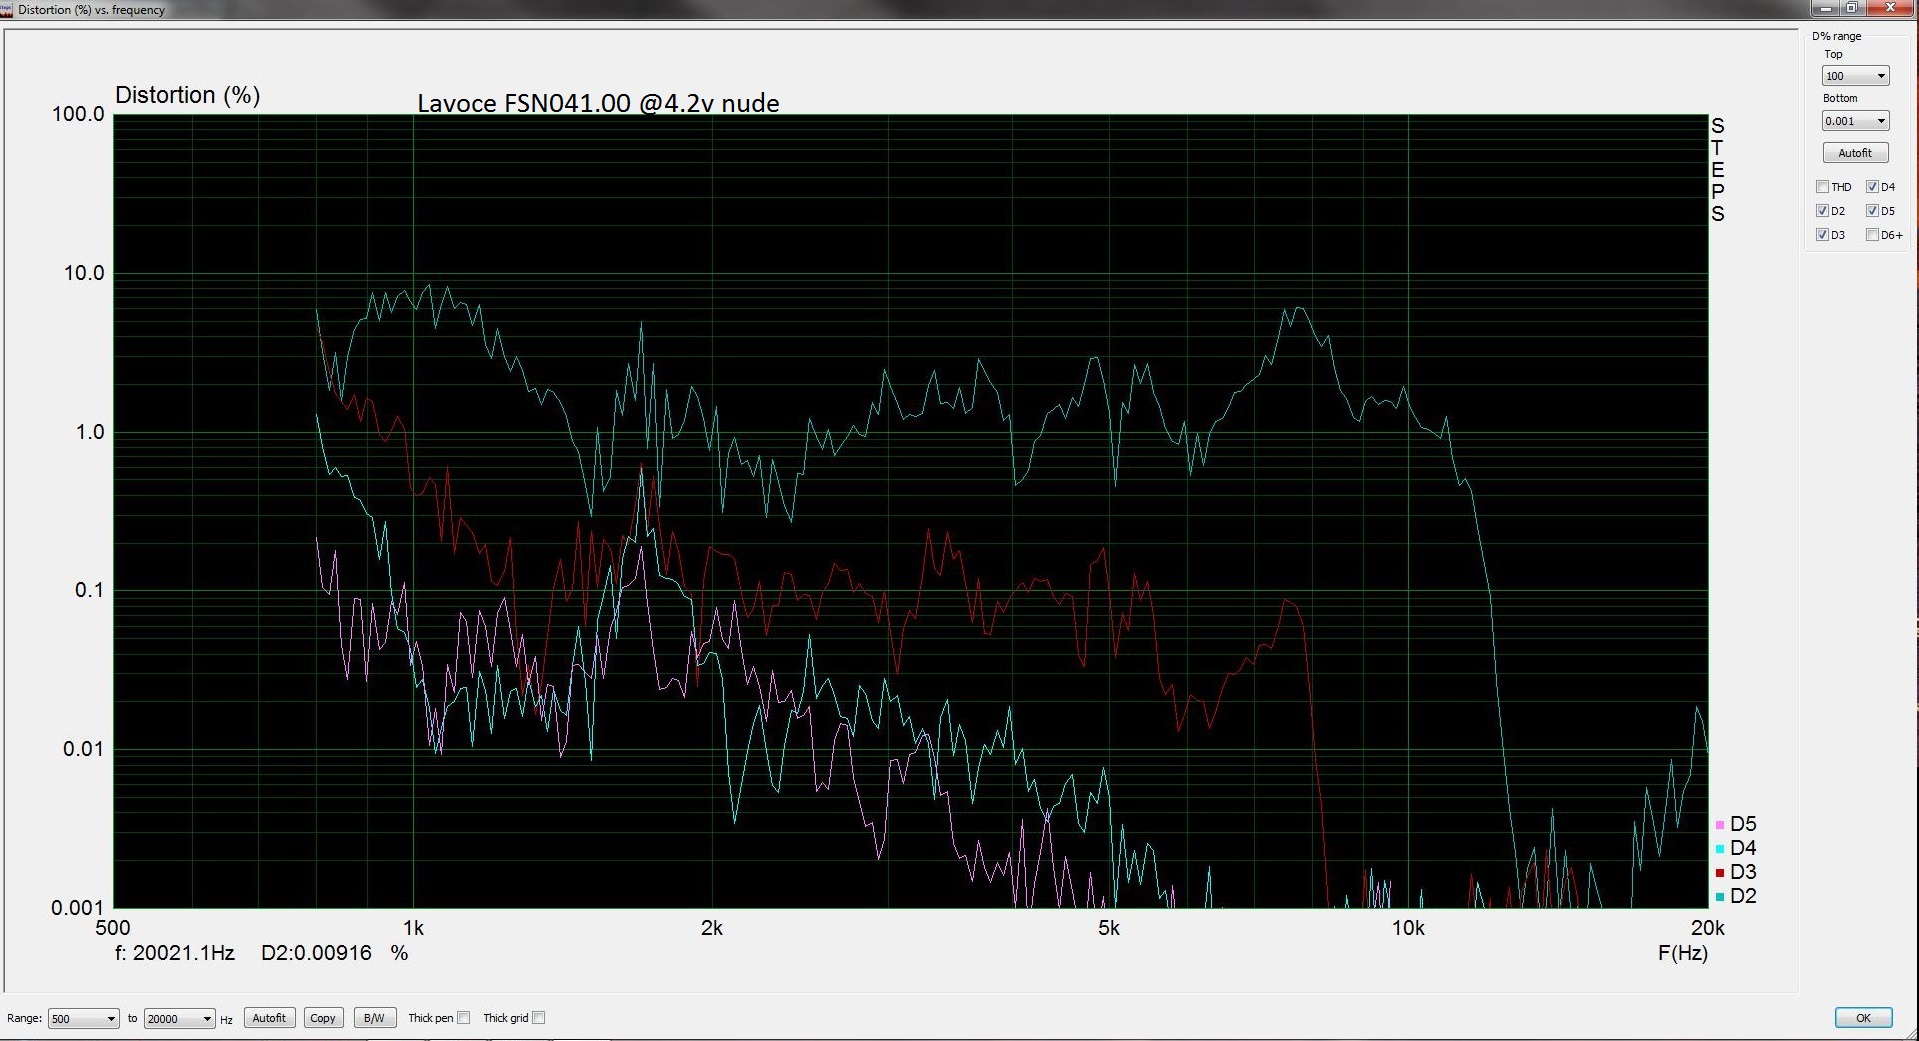The width and height of the screenshot is (1919, 1041).
Task: Click the 100.0 distortion axis label
Action: (x=78, y=114)
